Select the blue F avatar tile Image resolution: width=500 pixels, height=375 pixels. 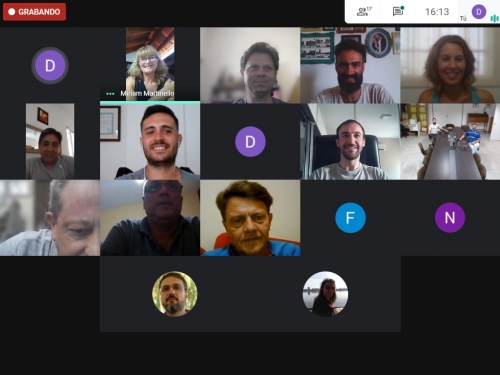350,218
